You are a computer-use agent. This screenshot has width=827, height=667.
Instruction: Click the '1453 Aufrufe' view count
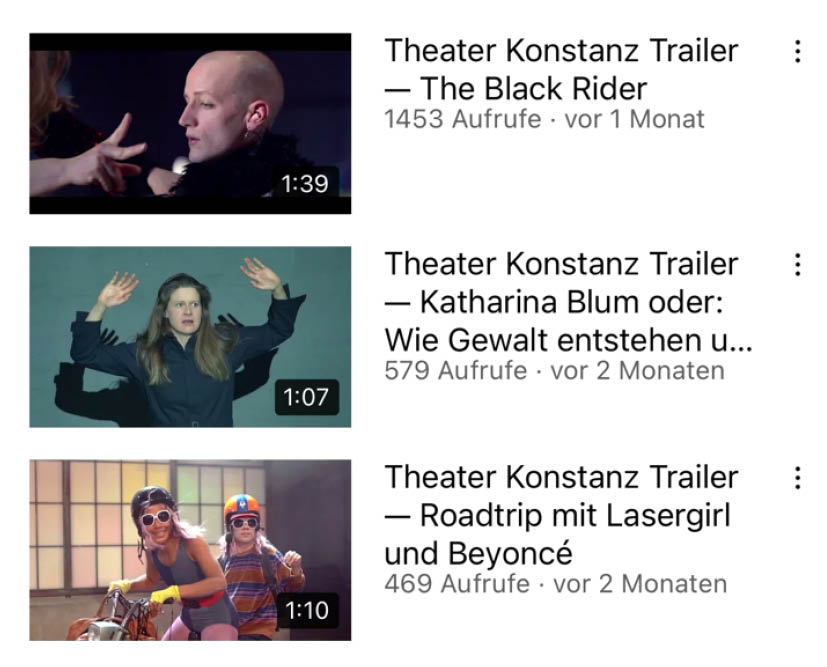click(463, 119)
